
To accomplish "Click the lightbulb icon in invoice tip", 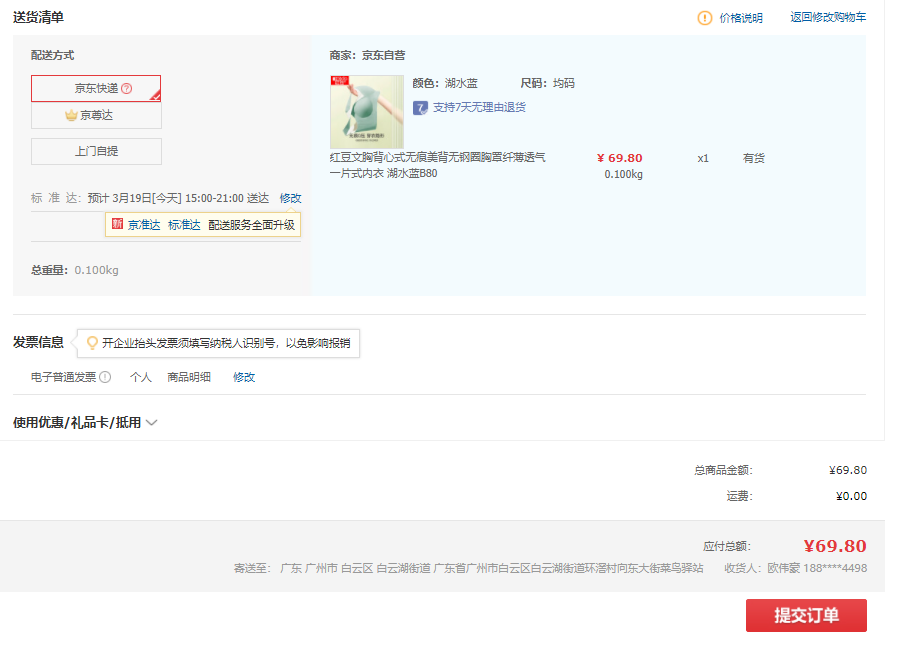I will (92, 343).
